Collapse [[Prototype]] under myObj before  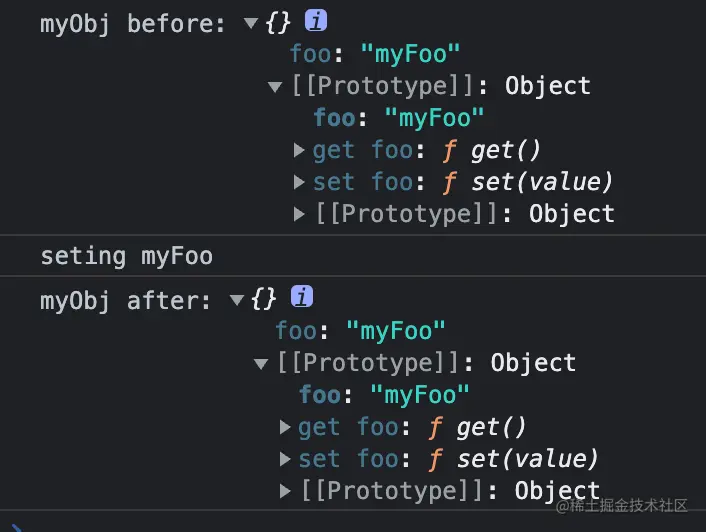coord(275,87)
